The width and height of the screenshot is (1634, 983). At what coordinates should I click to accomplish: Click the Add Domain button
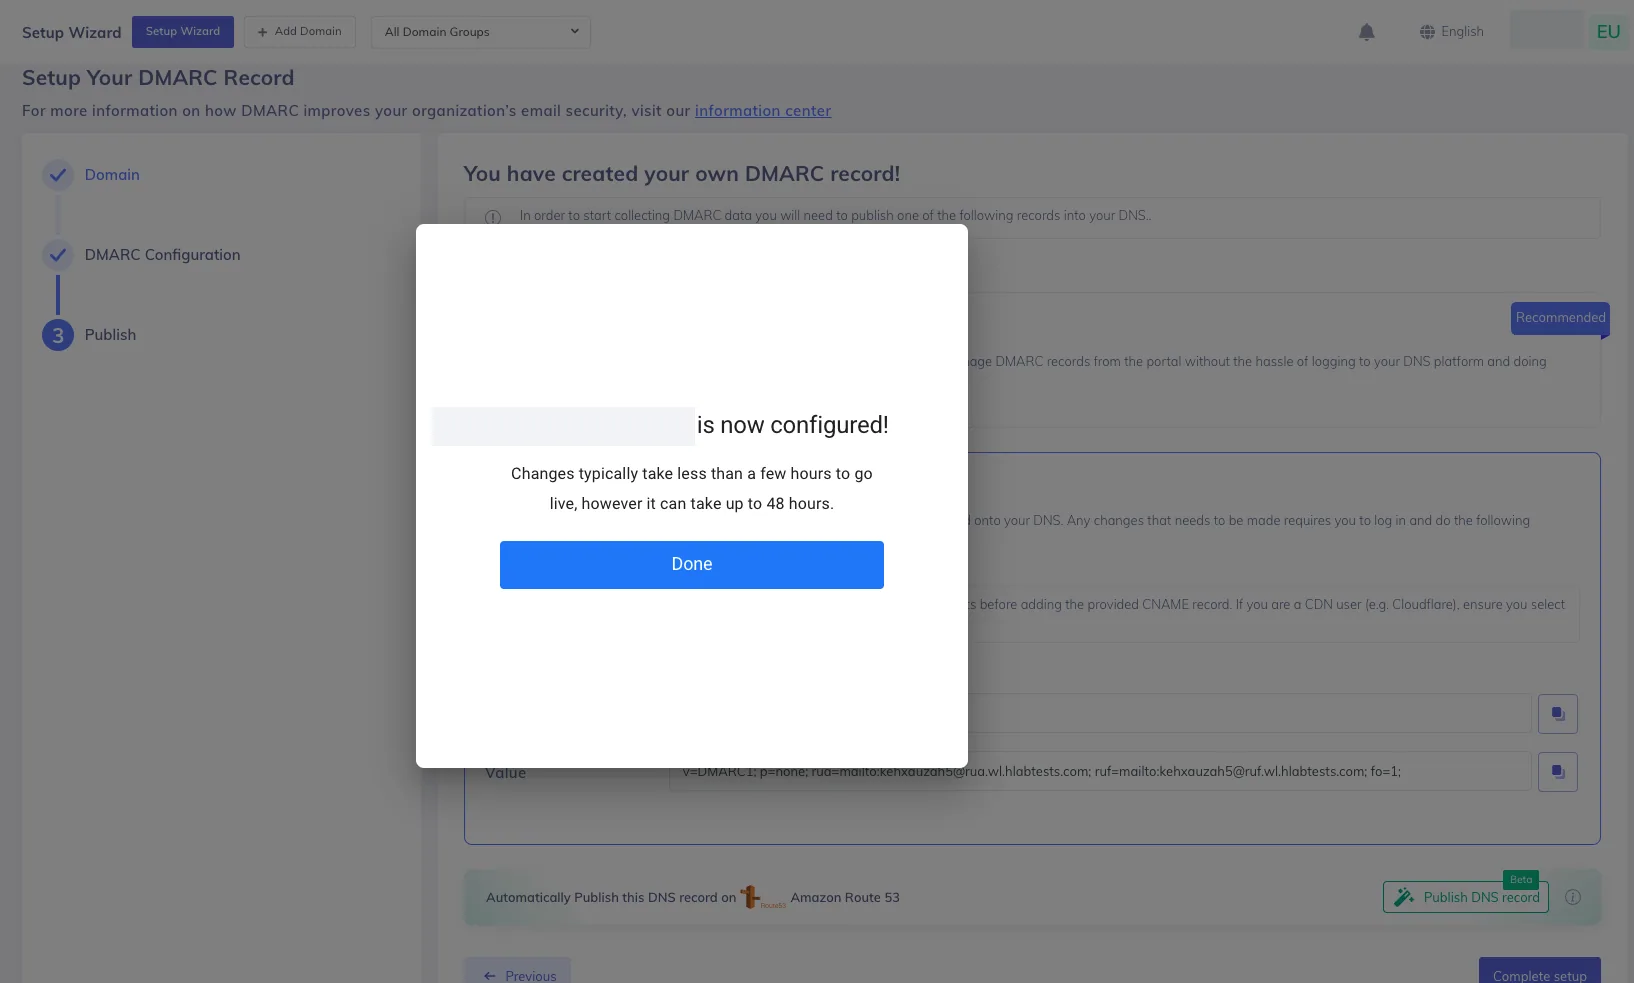pyautogui.click(x=299, y=32)
